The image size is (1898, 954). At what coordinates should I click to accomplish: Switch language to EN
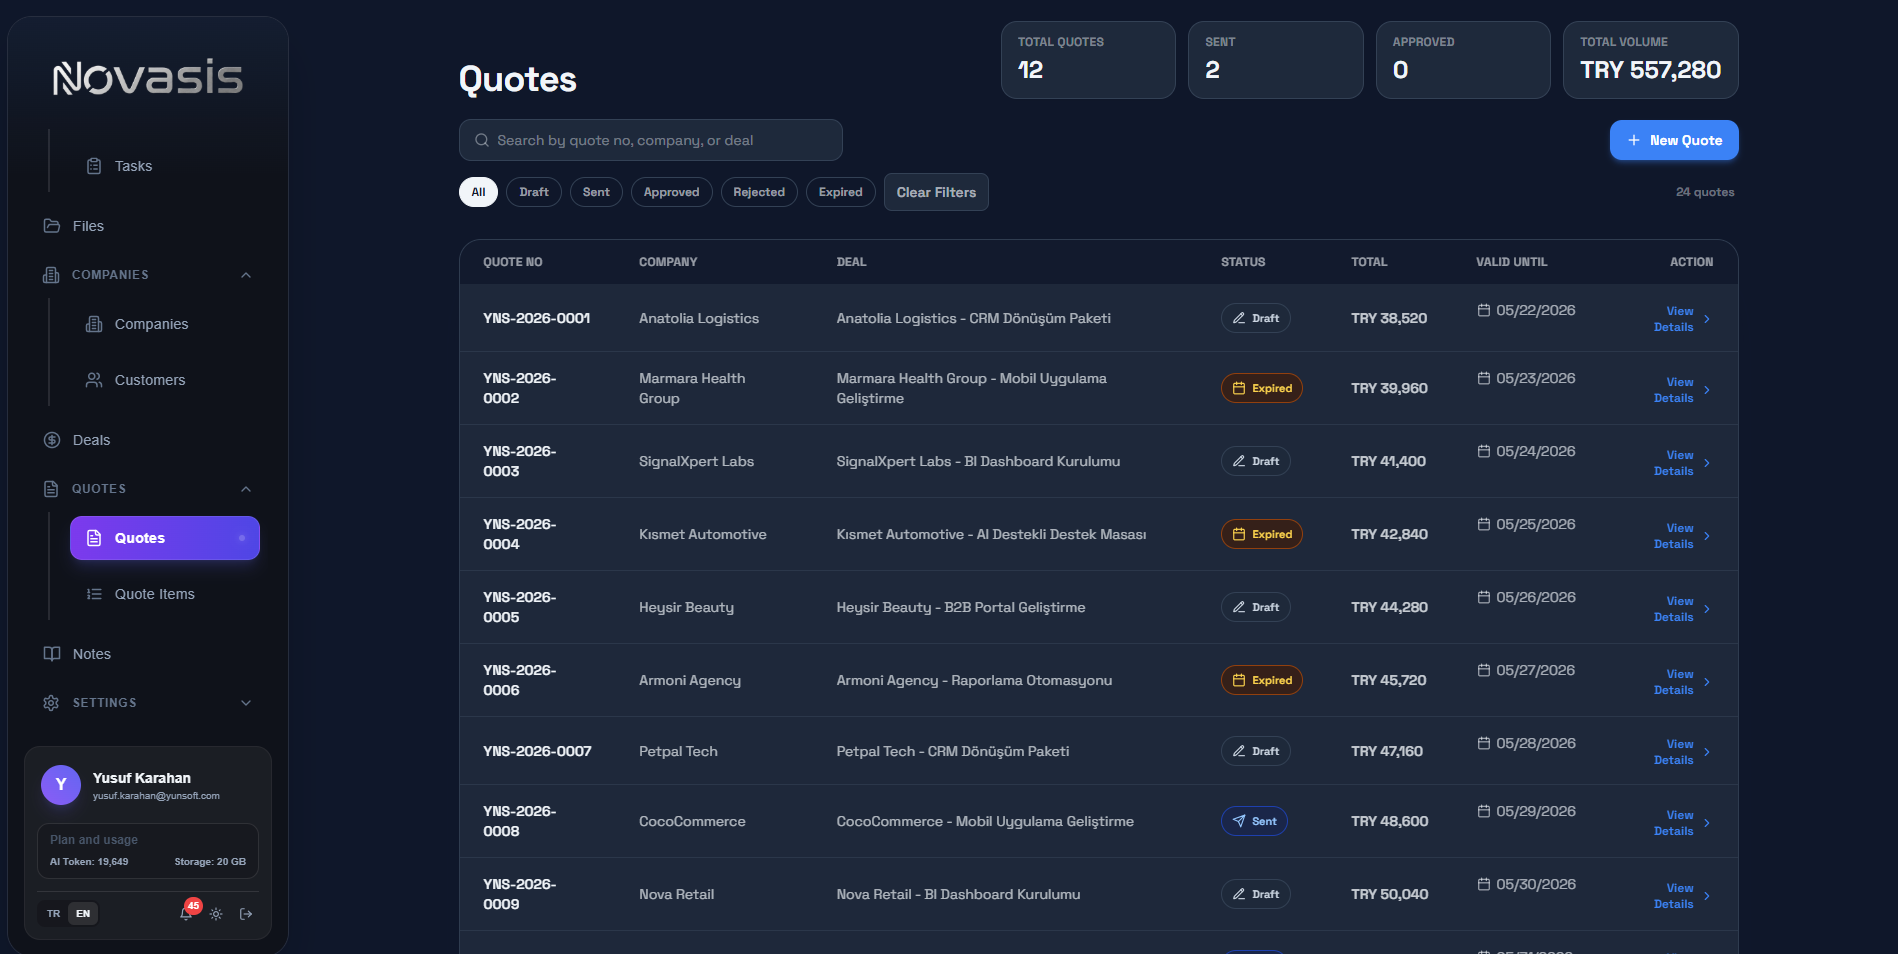[x=83, y=914]
